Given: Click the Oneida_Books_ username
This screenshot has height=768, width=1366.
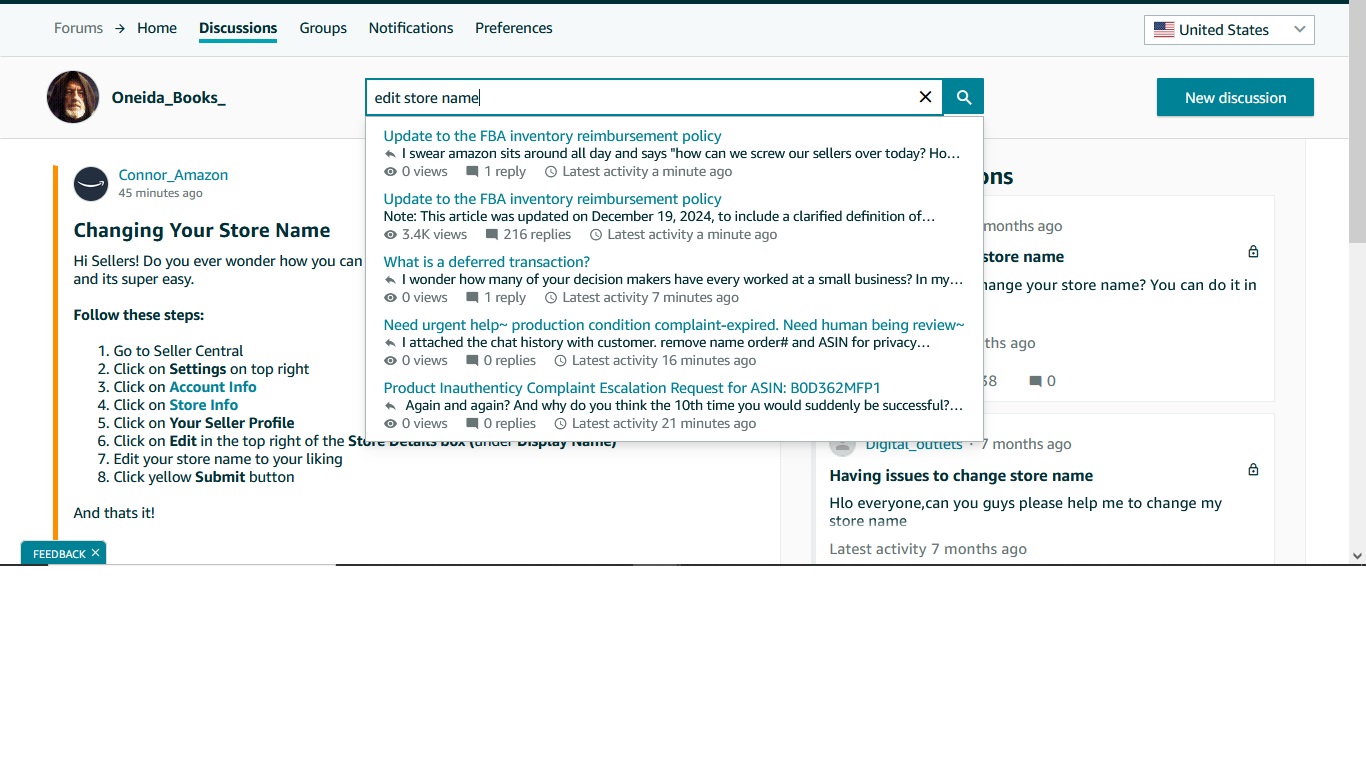Looking at the screenshot, I should [x=169, y=98].
